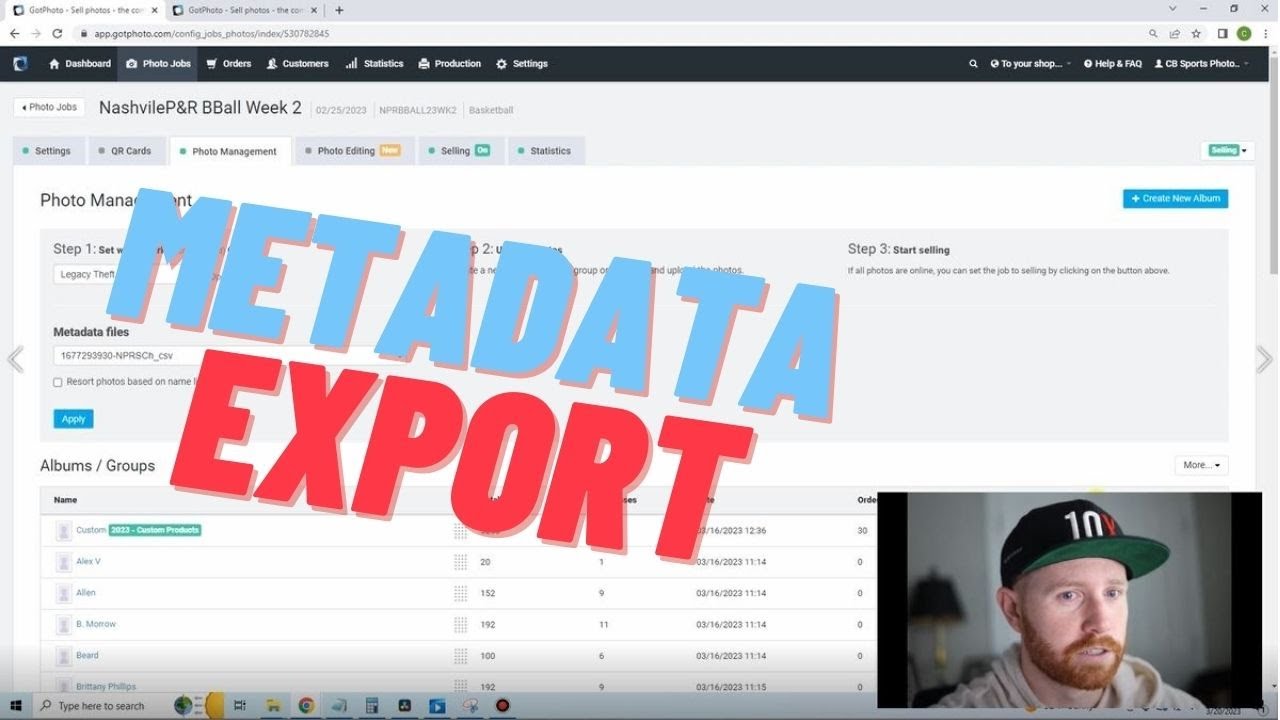The width and height of the screenshot is (1280, 720).
Task: Toggle Resort photos based on name checkbox
Action: [x=57, y=382]
